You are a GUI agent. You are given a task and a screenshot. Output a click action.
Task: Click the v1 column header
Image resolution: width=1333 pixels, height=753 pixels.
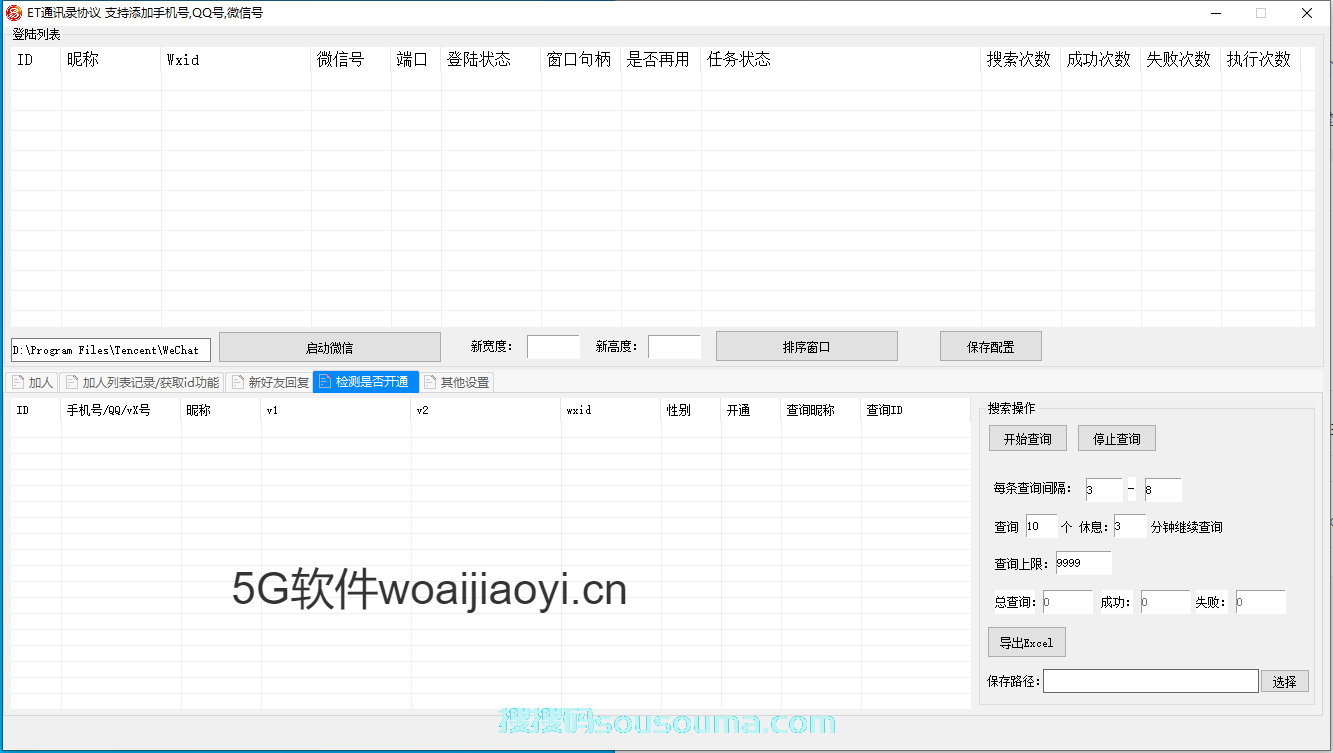point(336,410)
